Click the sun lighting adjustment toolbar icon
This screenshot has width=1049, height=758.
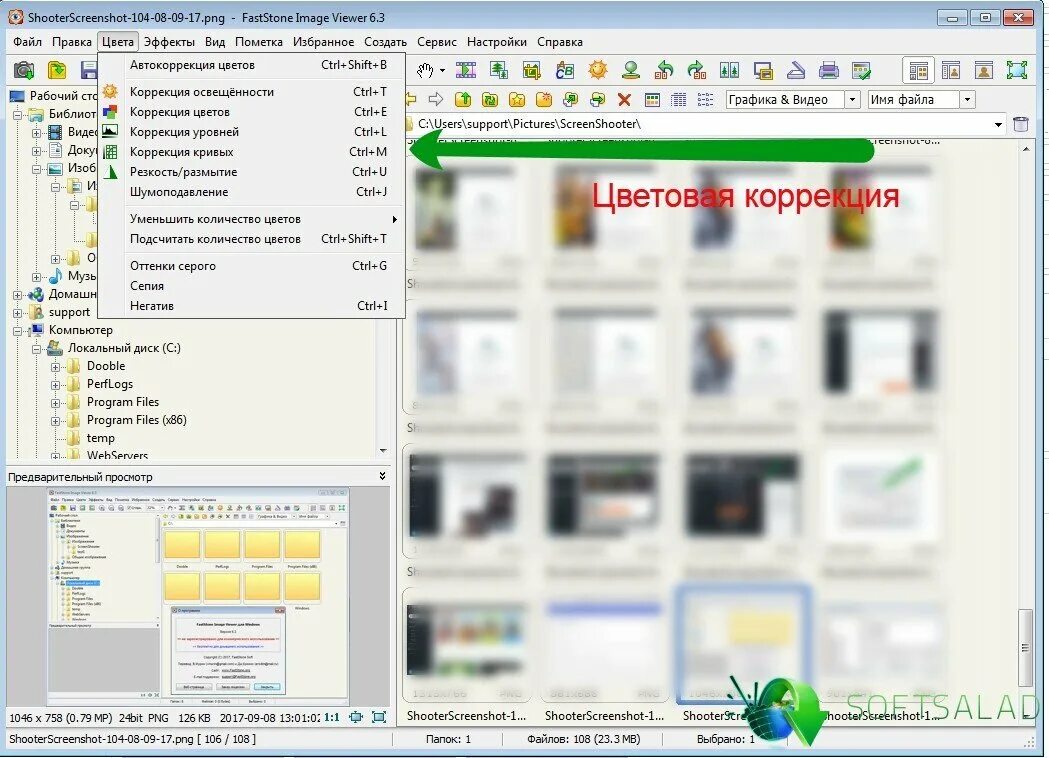click(x=597, y=70)
